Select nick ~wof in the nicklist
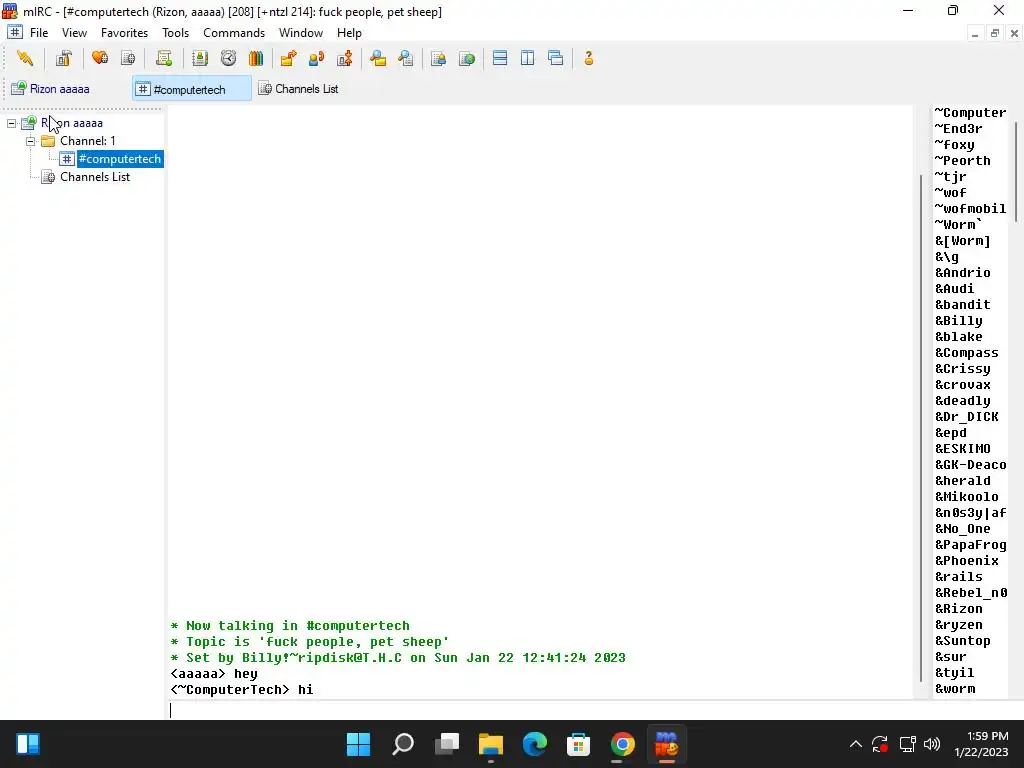 (950, 193)
